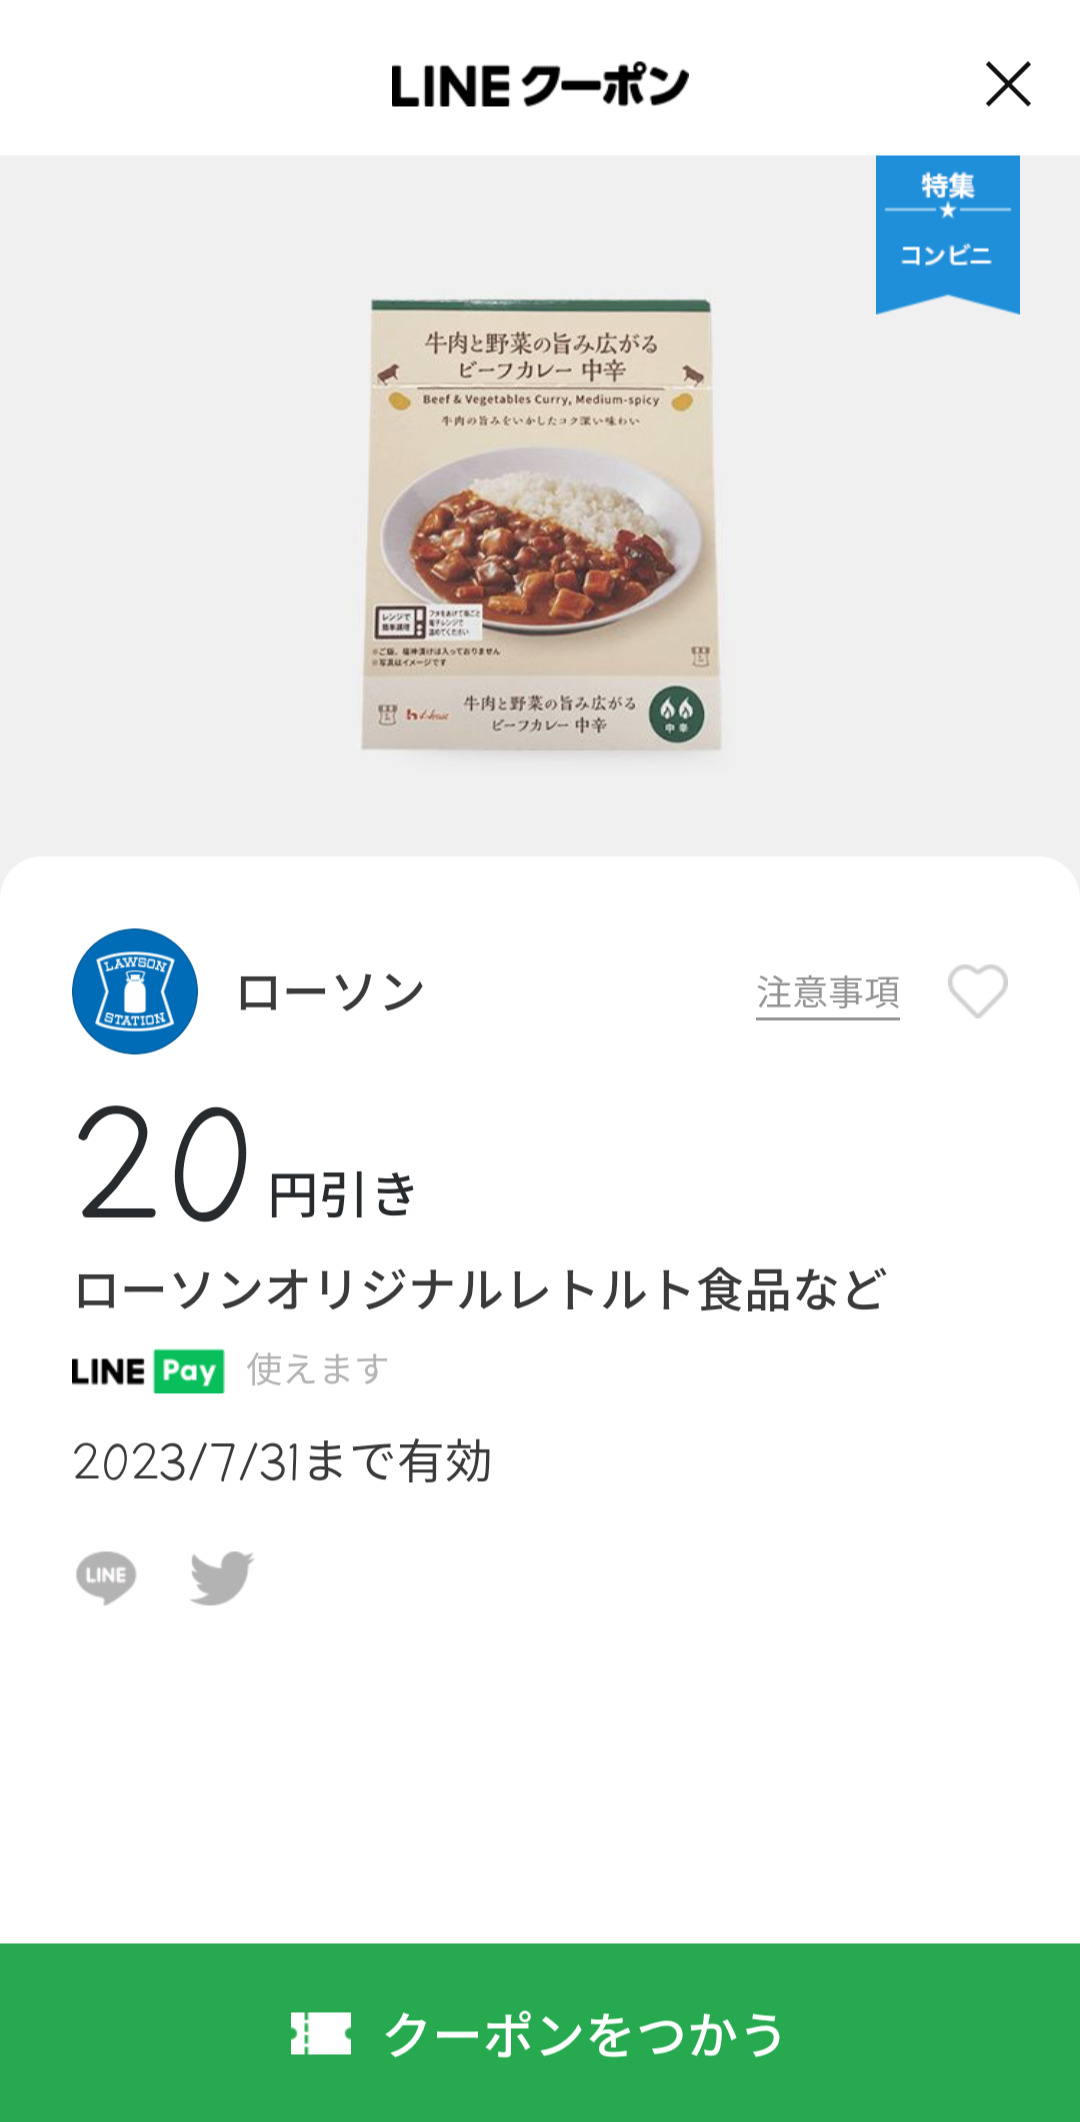
Task: Select the ローソン store name
Action: click(330, 993)
